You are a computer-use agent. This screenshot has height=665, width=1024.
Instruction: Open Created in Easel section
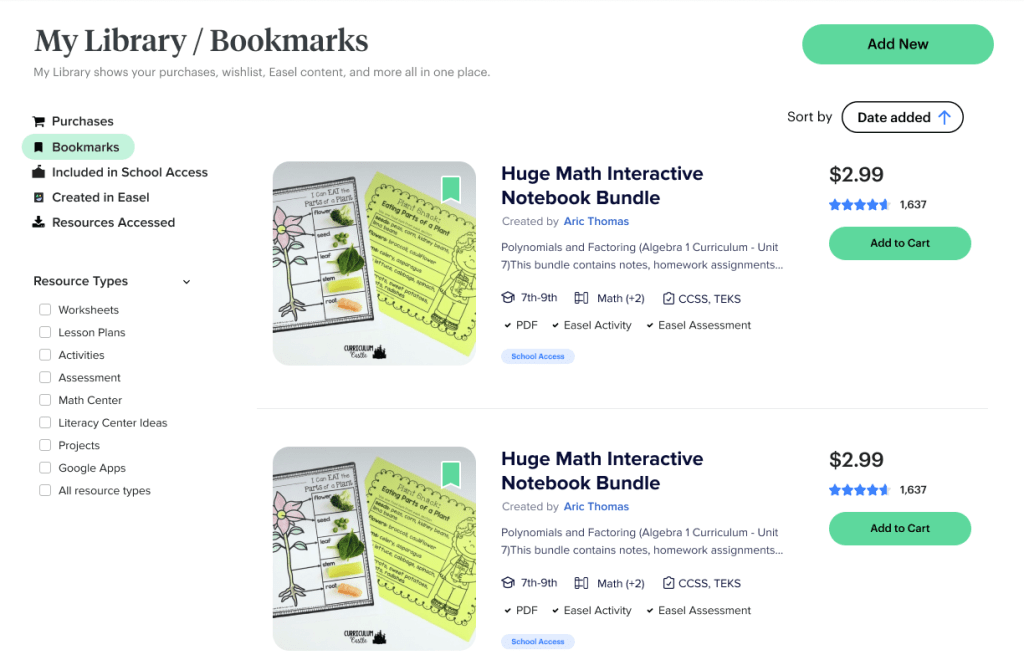(x=100, y=197)
